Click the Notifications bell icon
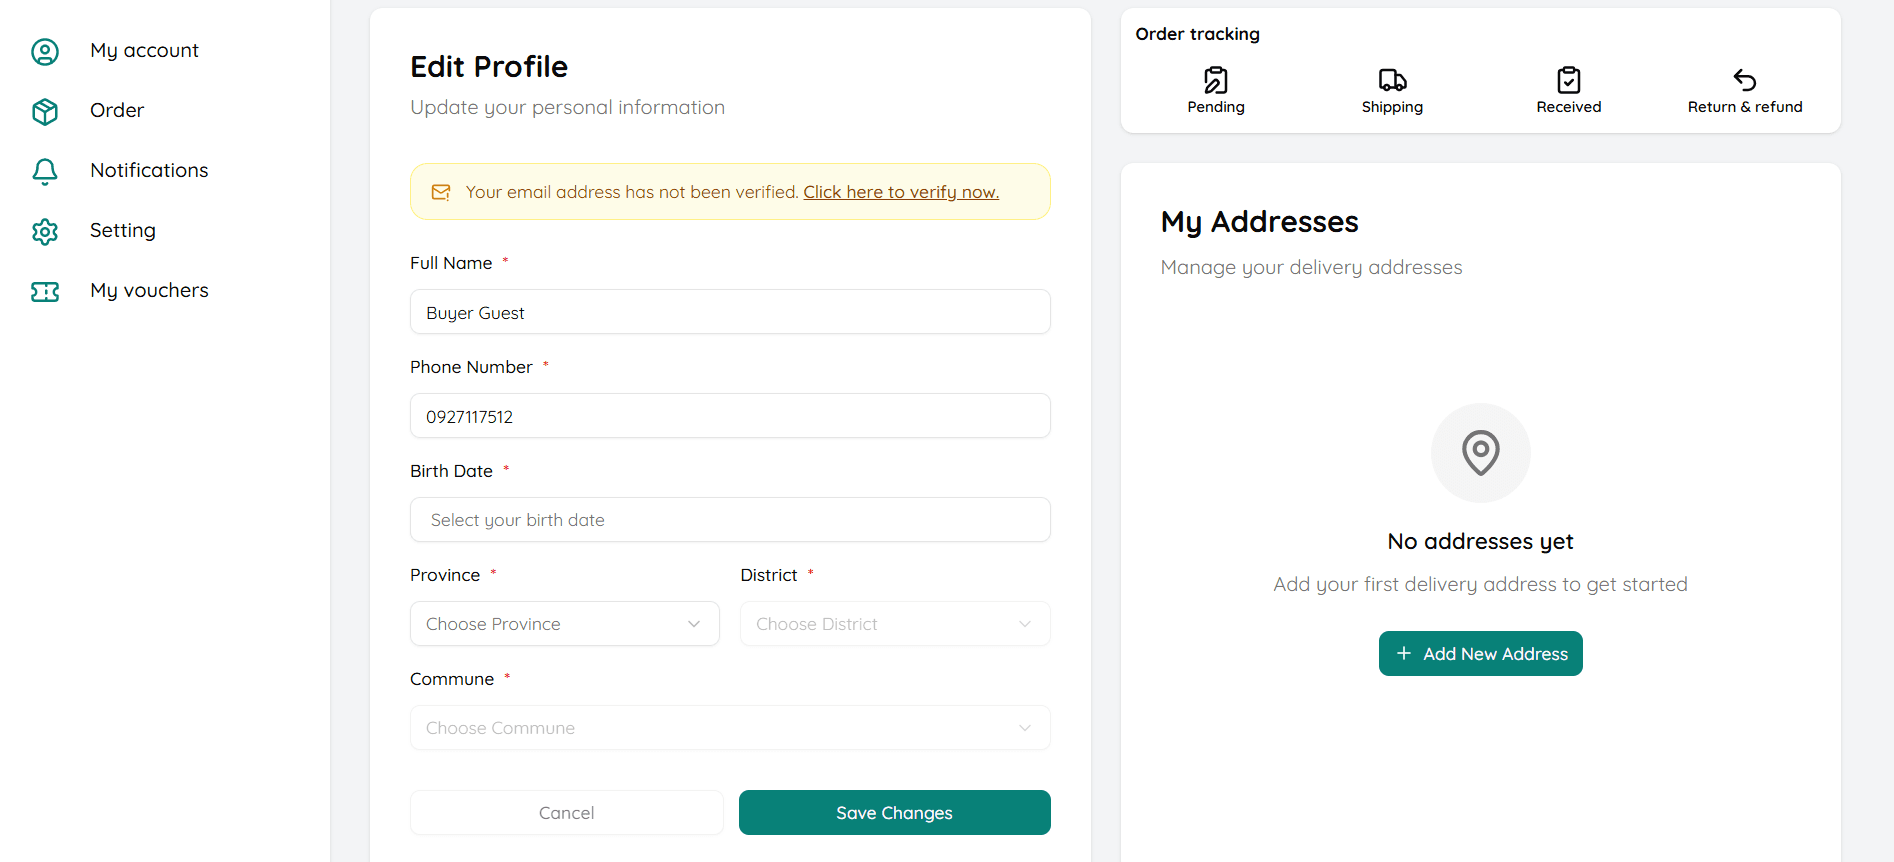This screenshot has width=1894, height=862. [45, 171]
